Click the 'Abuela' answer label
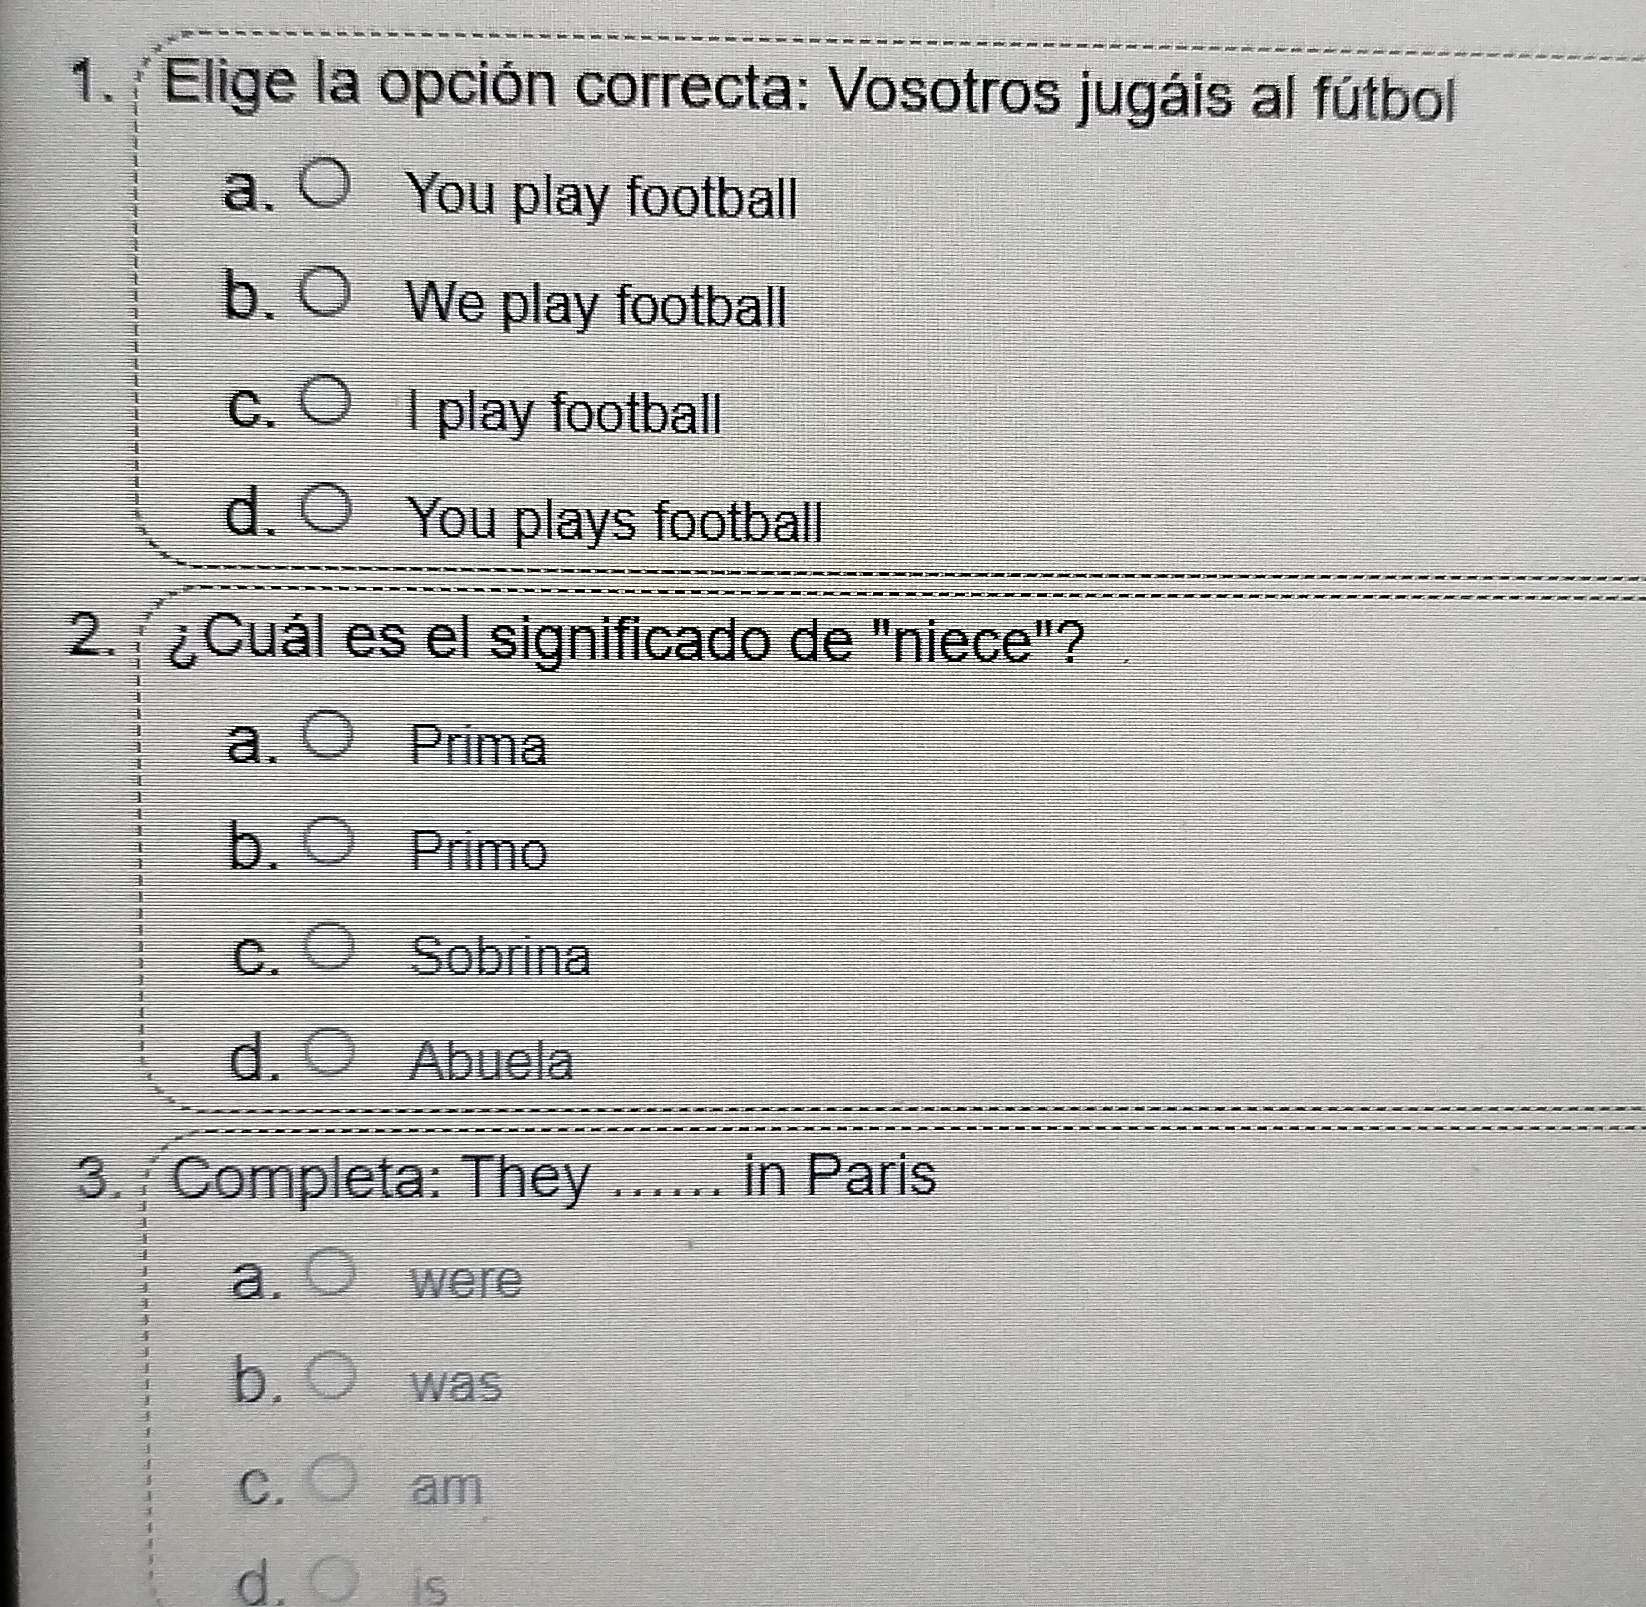 click(x=493, y=1061)
